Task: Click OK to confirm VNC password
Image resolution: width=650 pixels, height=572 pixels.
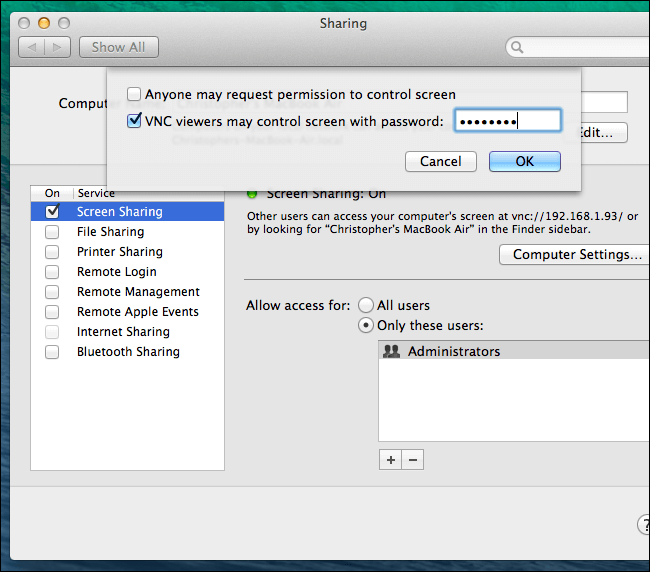Action: [x=524, y=161]
